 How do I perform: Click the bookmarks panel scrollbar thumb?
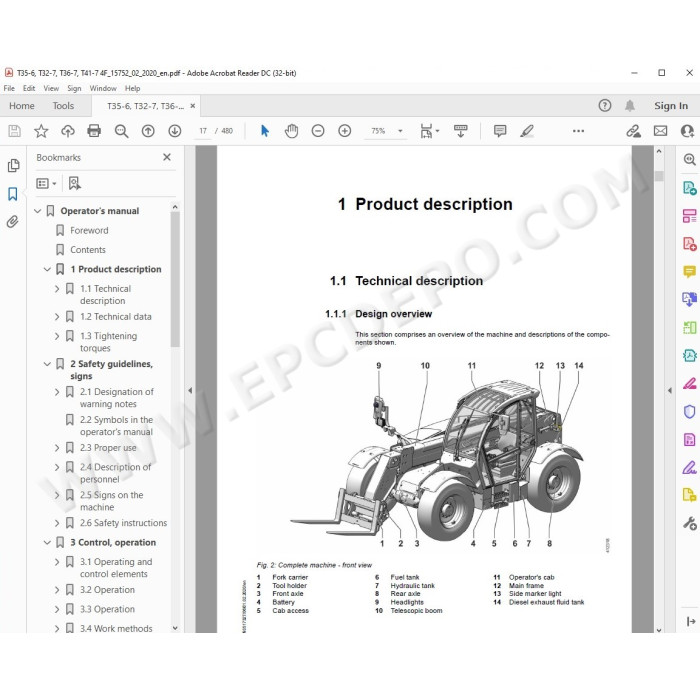[x=175, y=279]
